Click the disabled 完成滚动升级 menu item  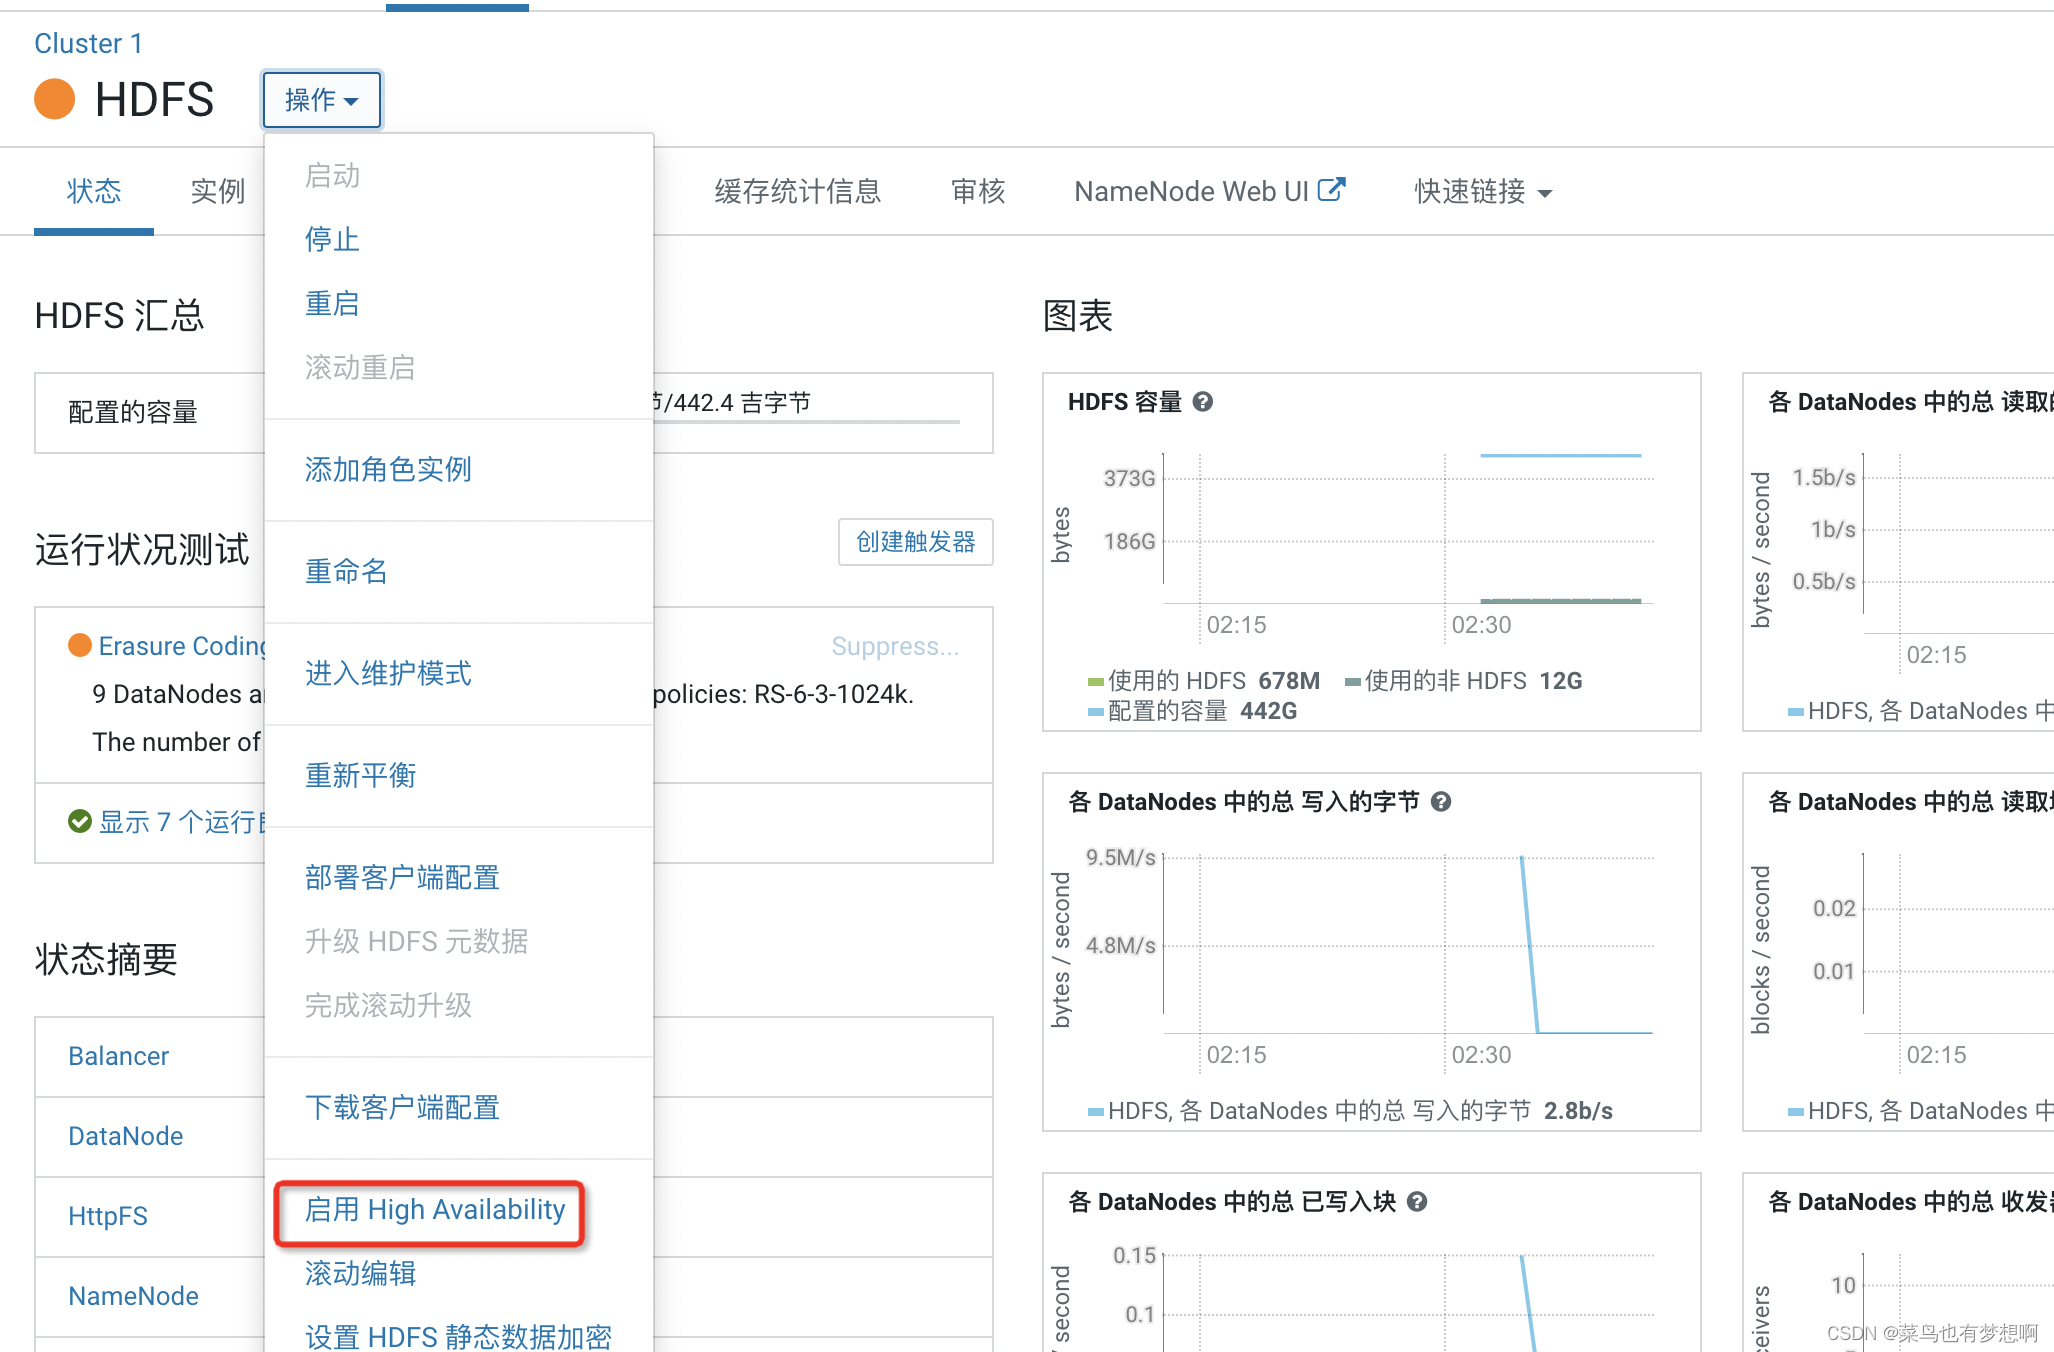[388, 1005]
